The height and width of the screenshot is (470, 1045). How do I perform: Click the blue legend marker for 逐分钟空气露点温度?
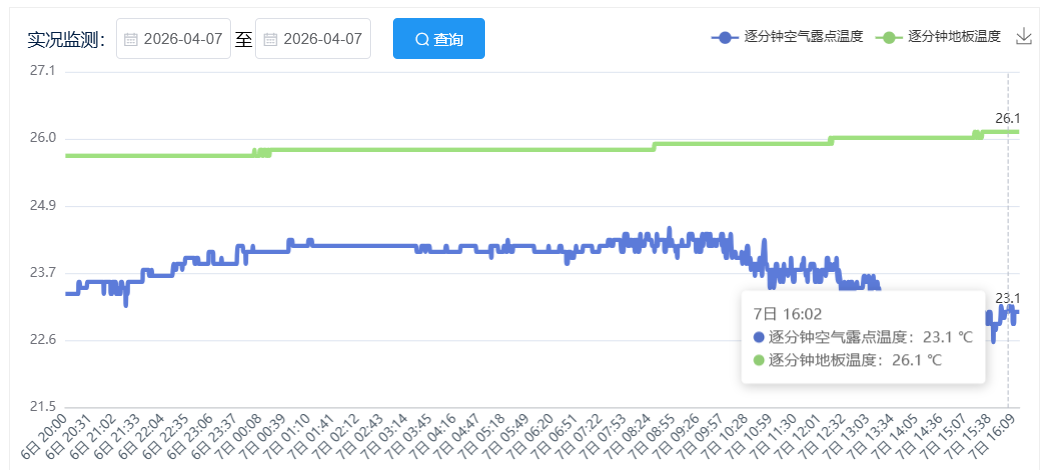point(725,37)
